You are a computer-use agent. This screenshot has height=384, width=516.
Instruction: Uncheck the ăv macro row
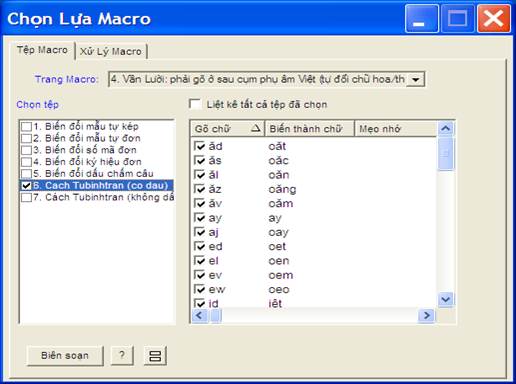(199, 203)
